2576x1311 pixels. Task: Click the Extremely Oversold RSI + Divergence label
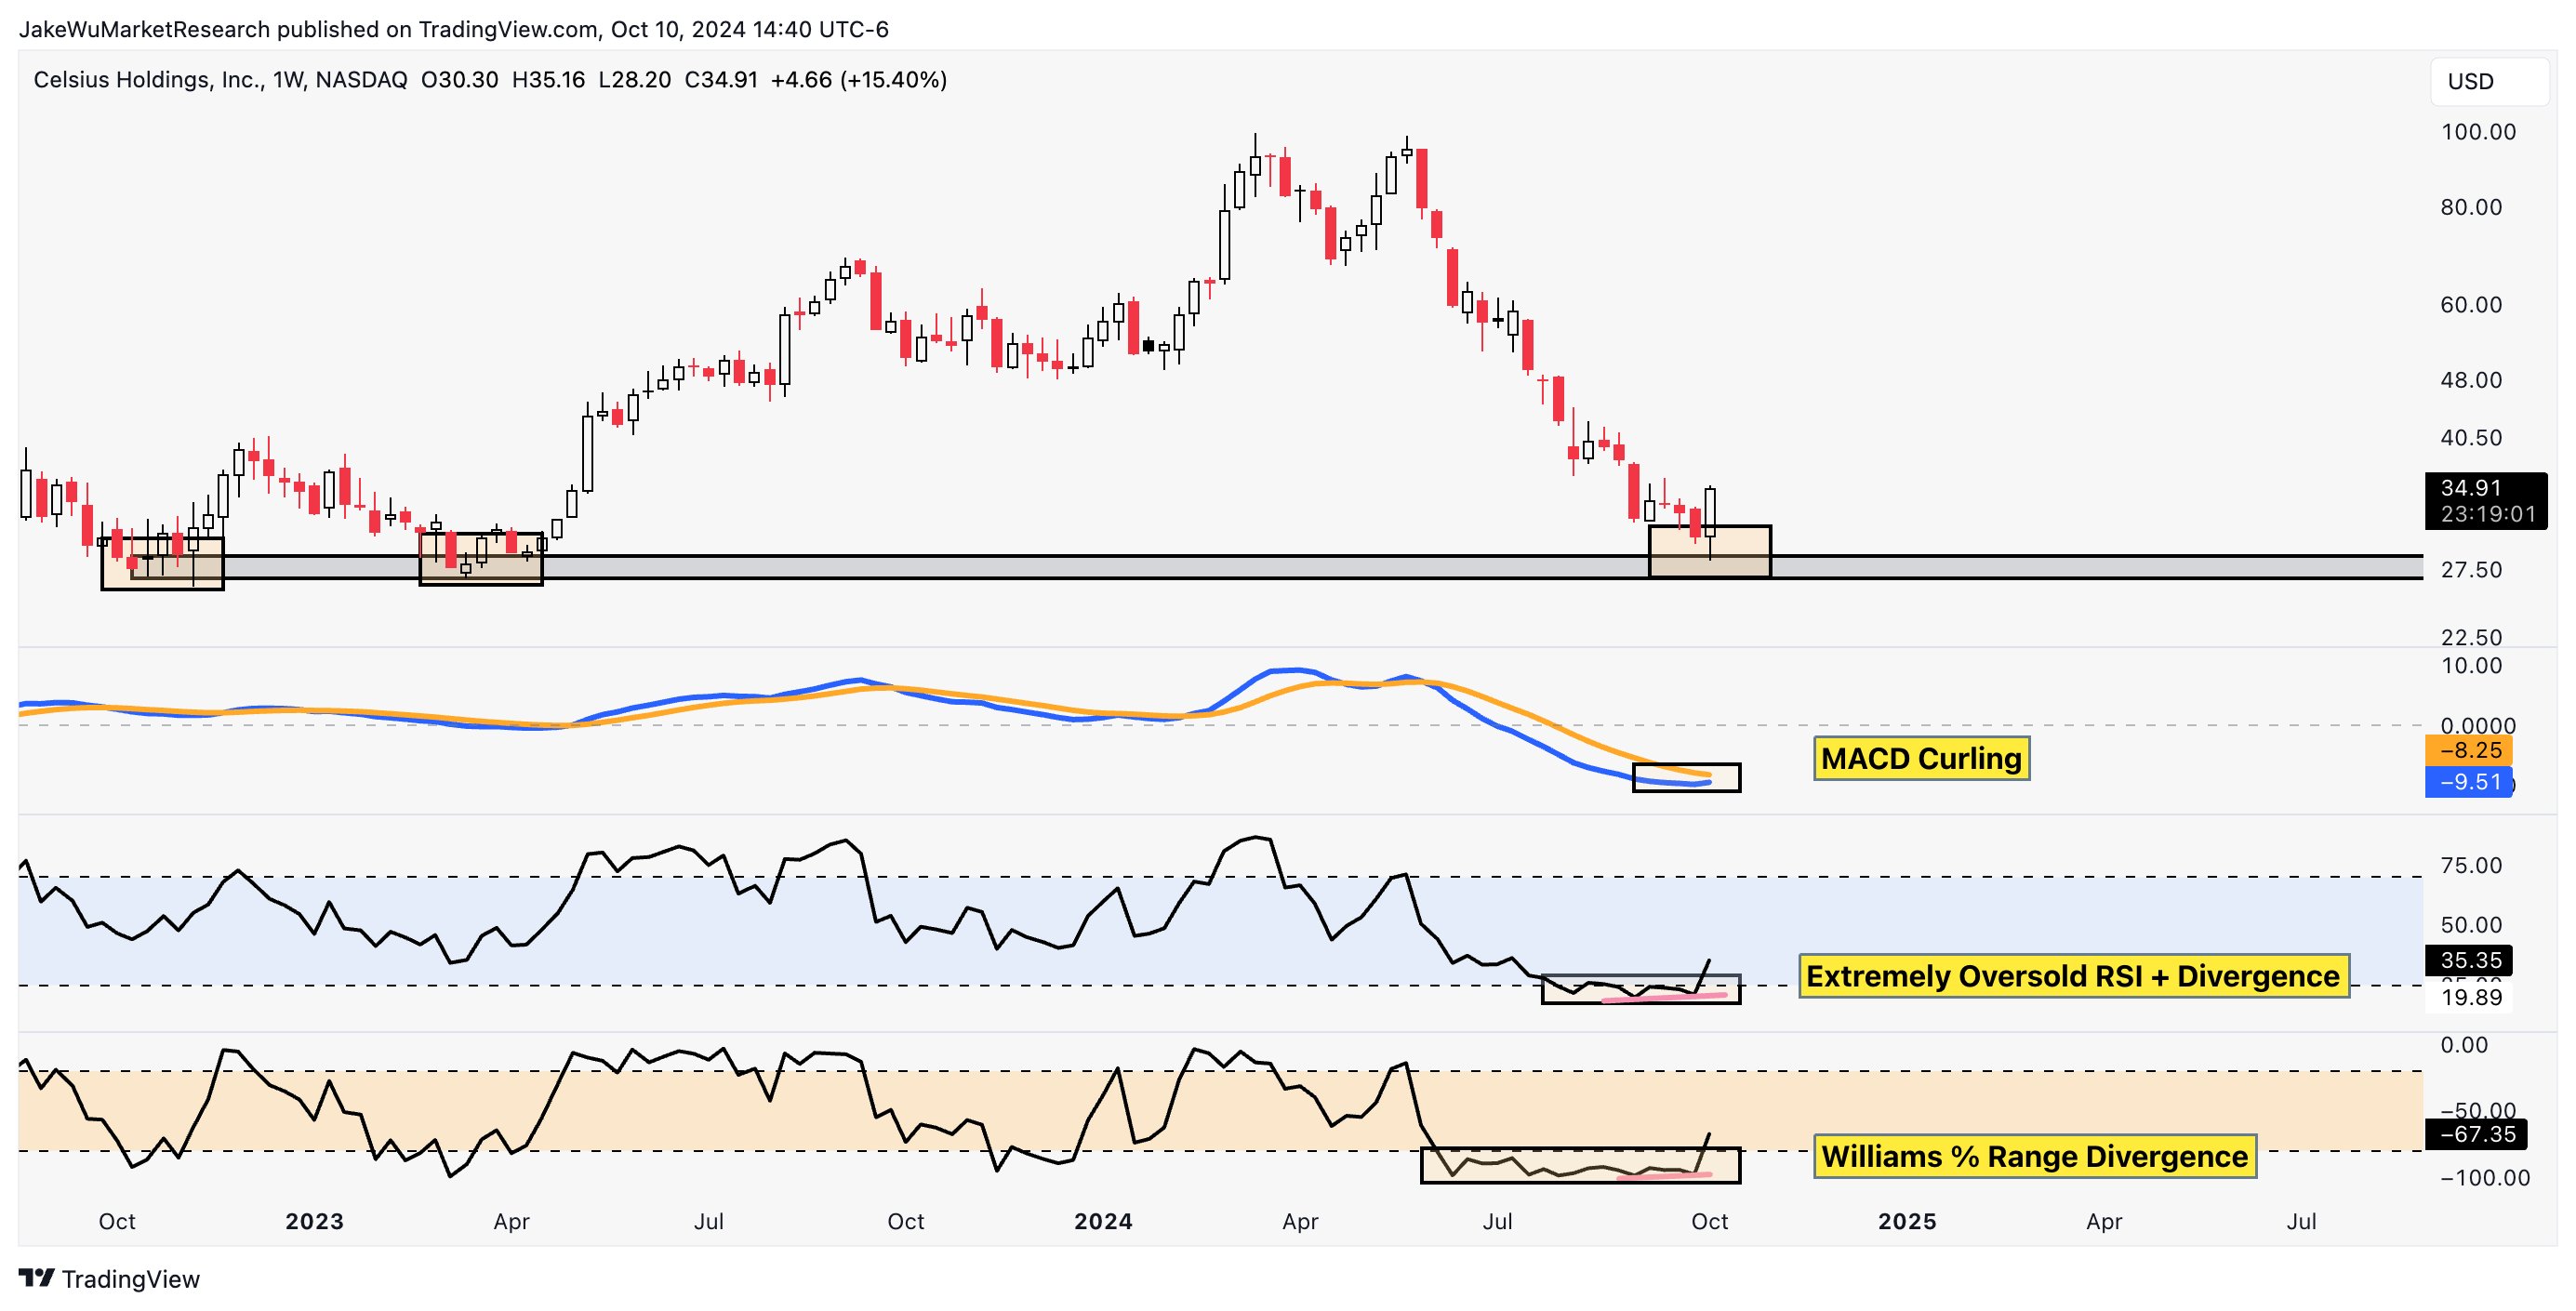coord(2073,976)
